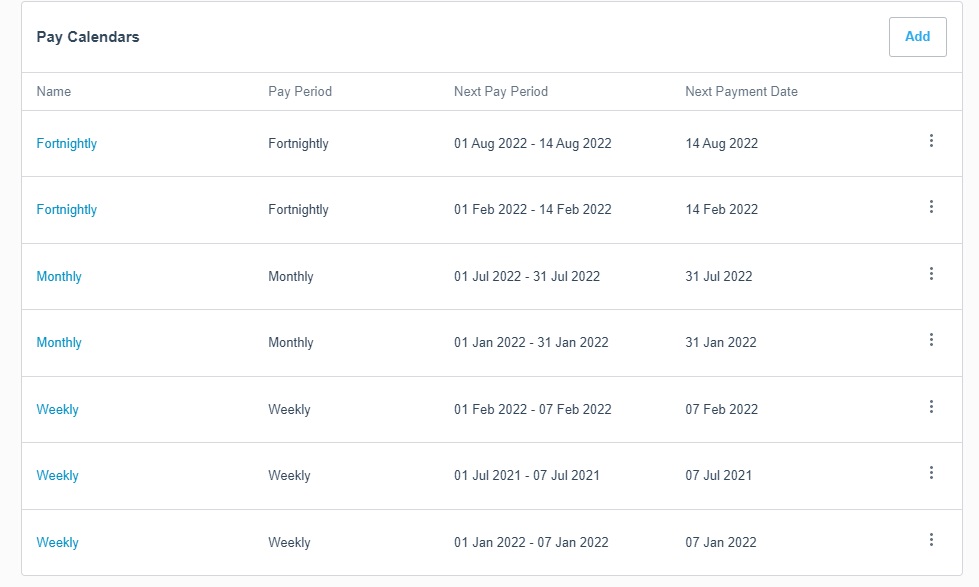
Task: Open the Weekly calendar paying 07 Jan 2022
Action: (57, 543)
